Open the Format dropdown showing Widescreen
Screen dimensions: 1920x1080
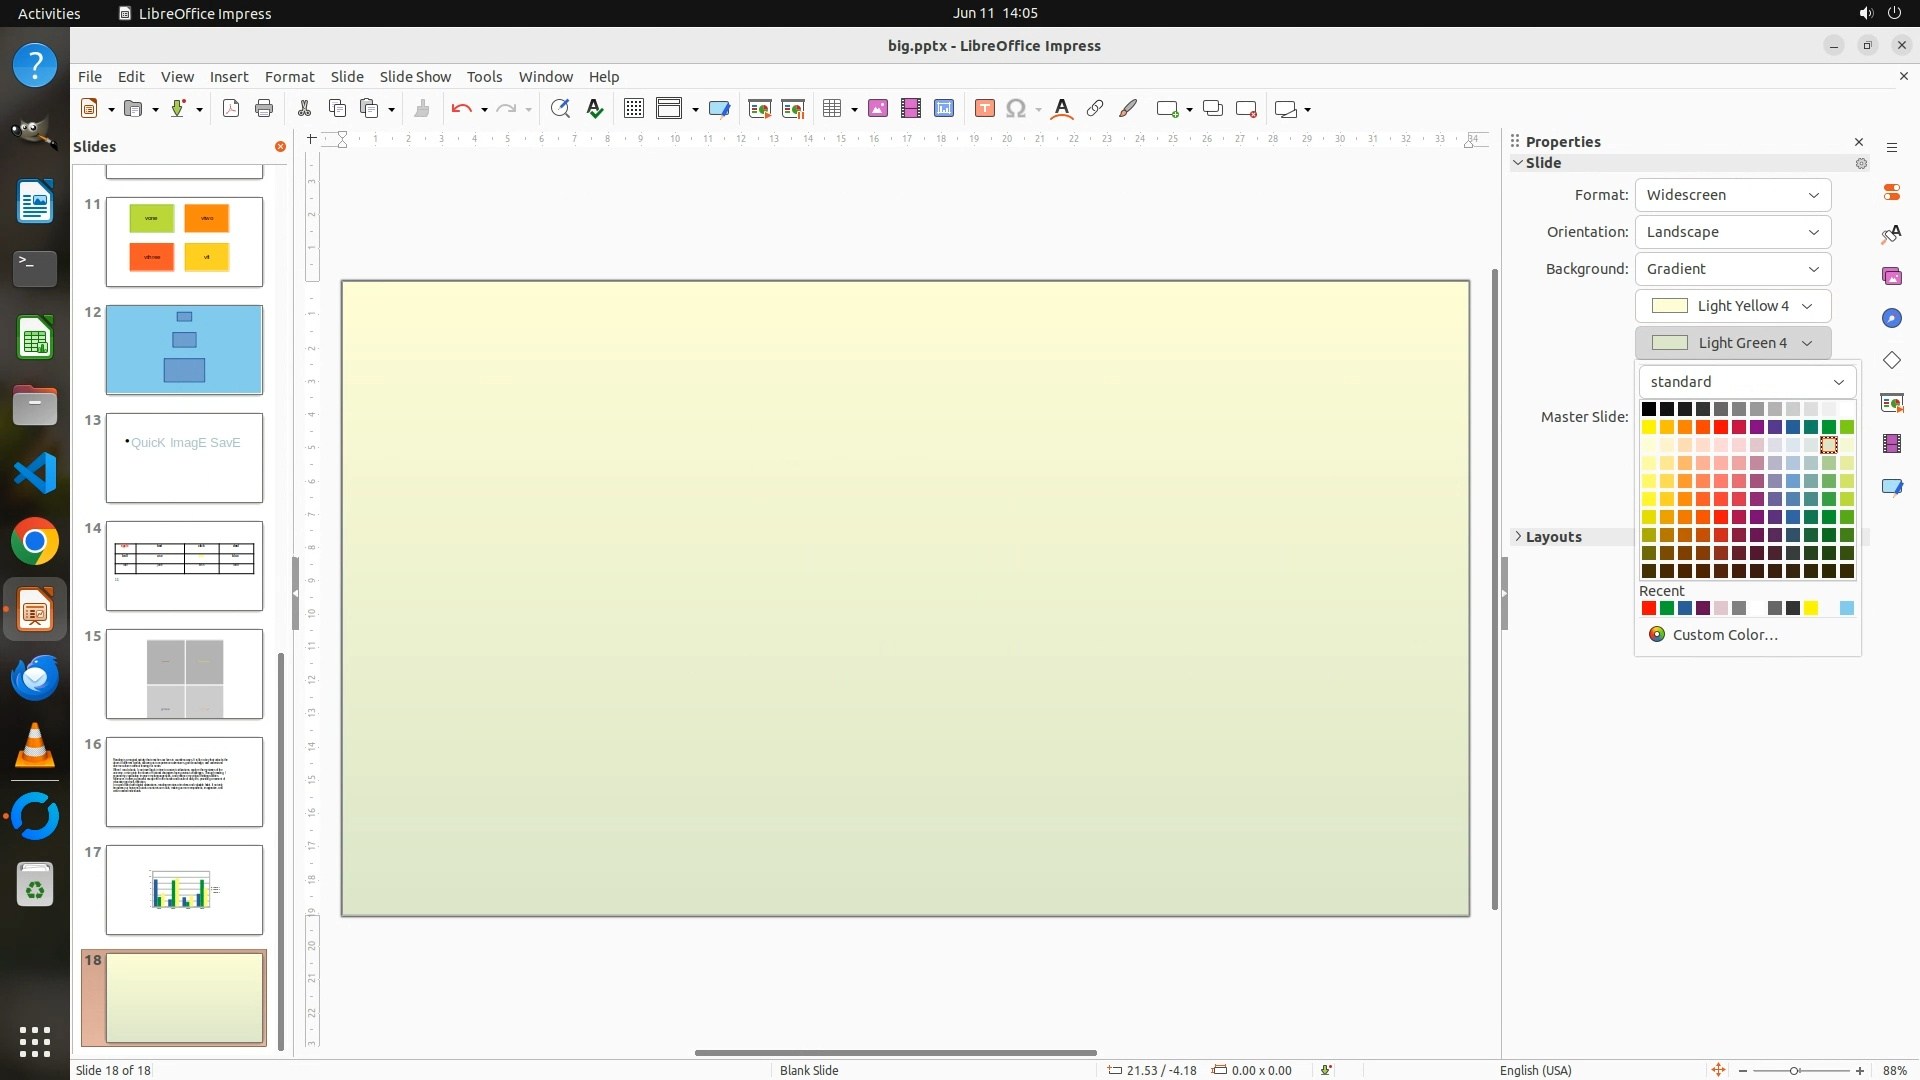coord(1732,195)
